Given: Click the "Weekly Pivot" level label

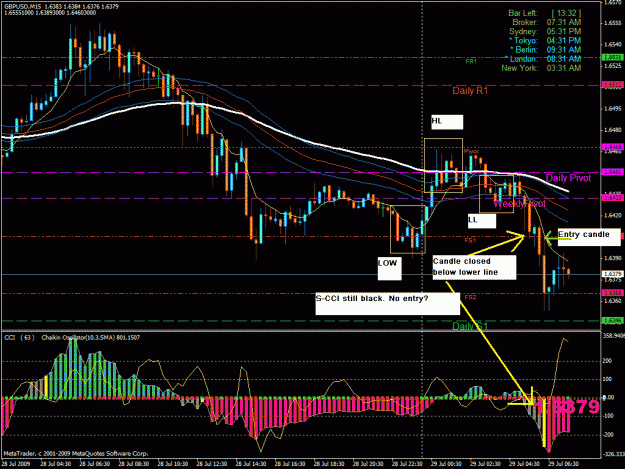Looking at the screenshot, I should [519, 204].
